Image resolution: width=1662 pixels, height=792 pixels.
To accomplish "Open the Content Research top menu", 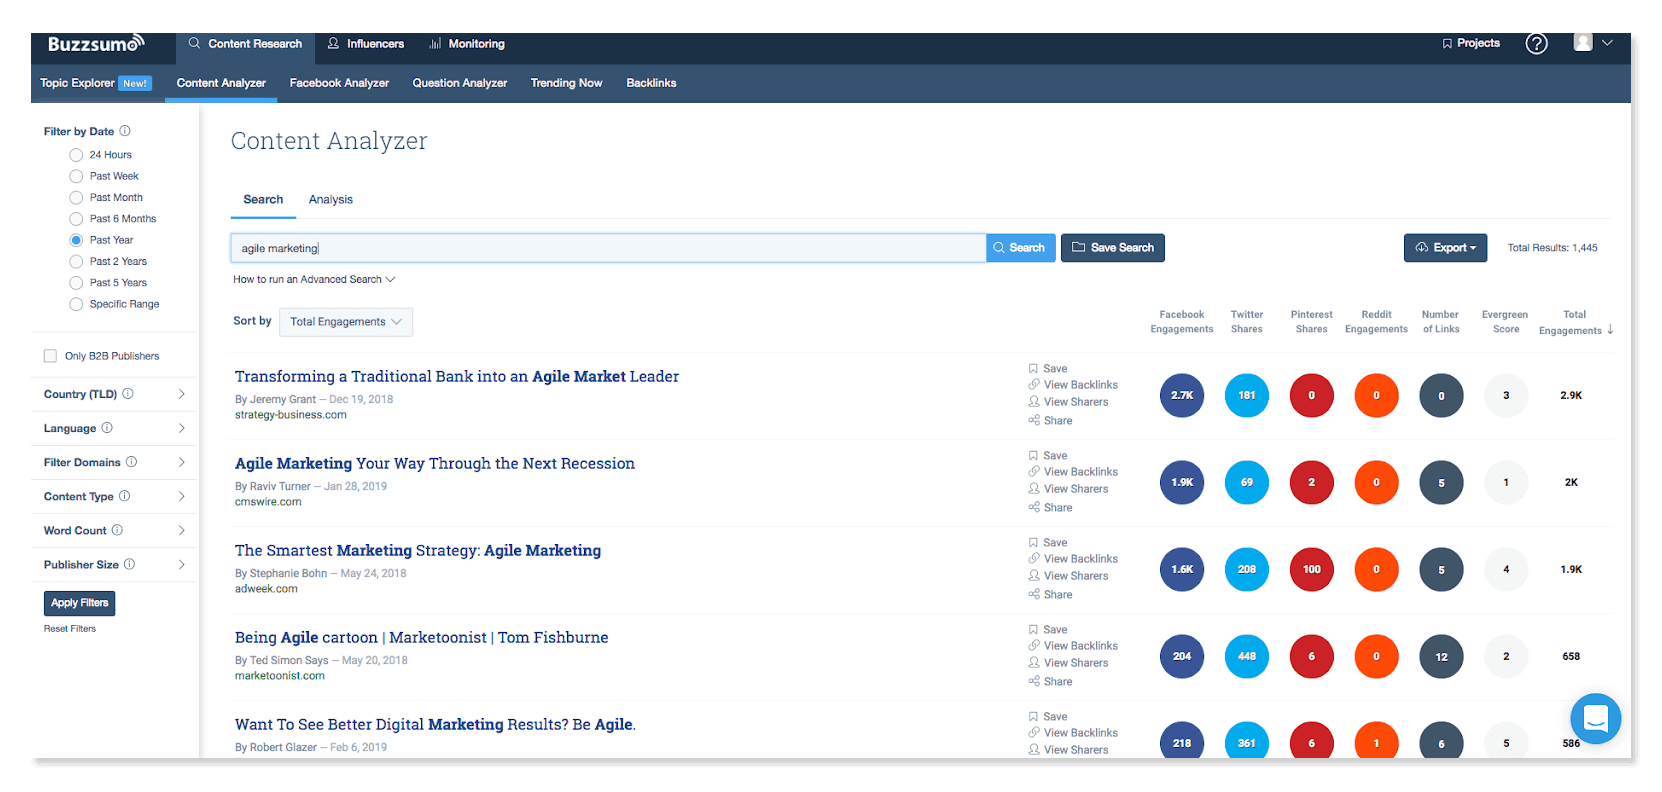I will [x=245, y=44].
